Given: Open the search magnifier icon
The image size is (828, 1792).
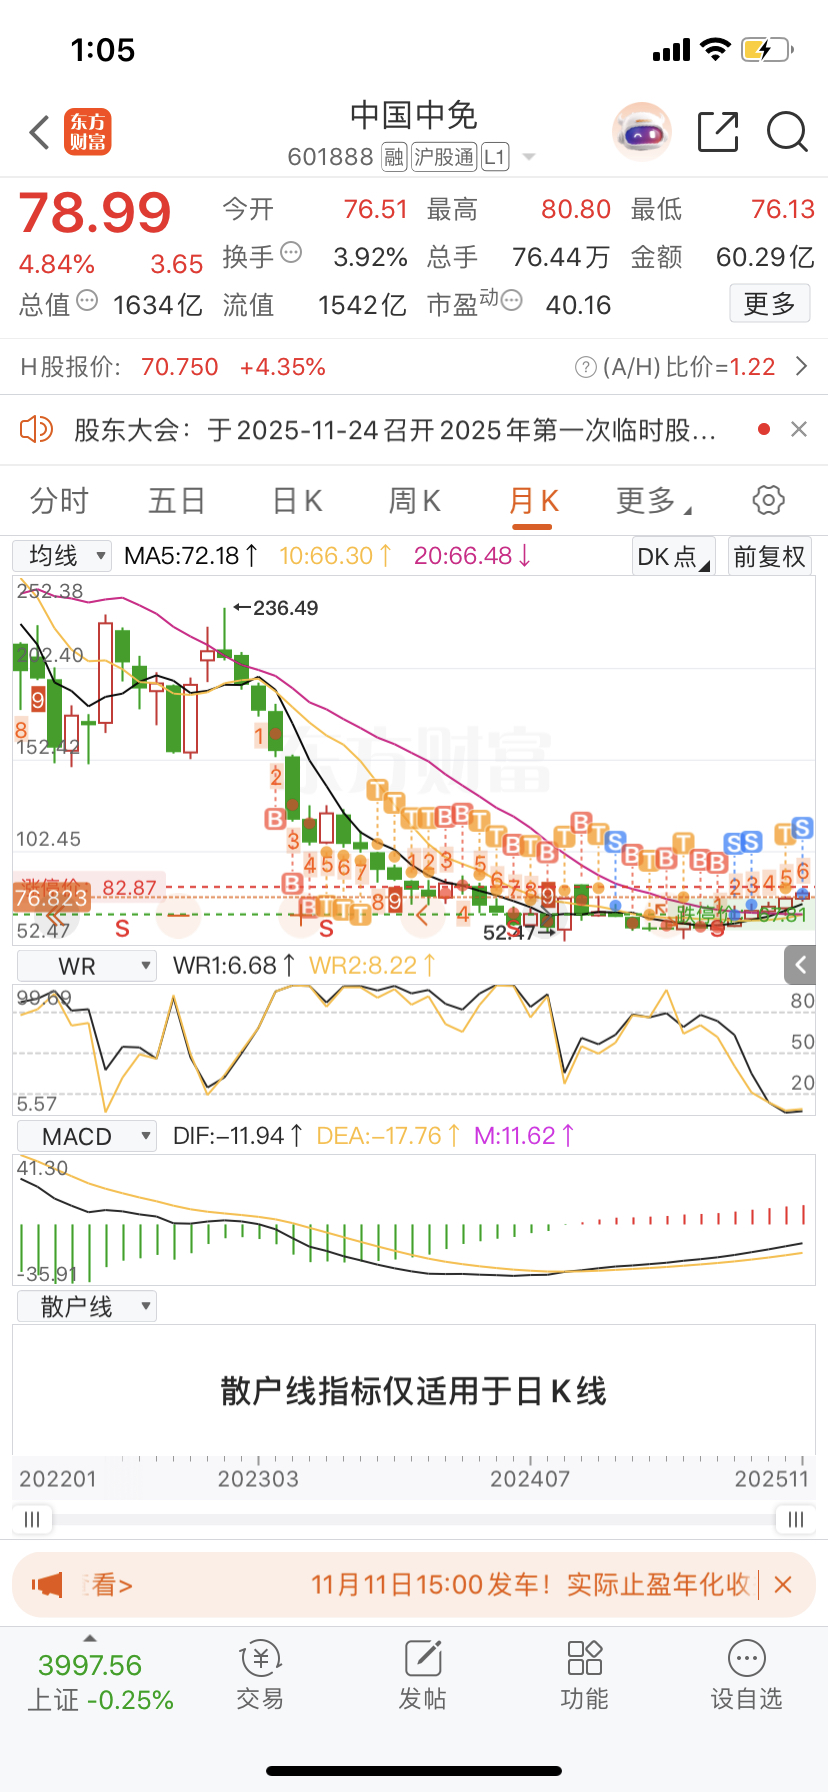Looking at the screenshot, I should point(787,132).
